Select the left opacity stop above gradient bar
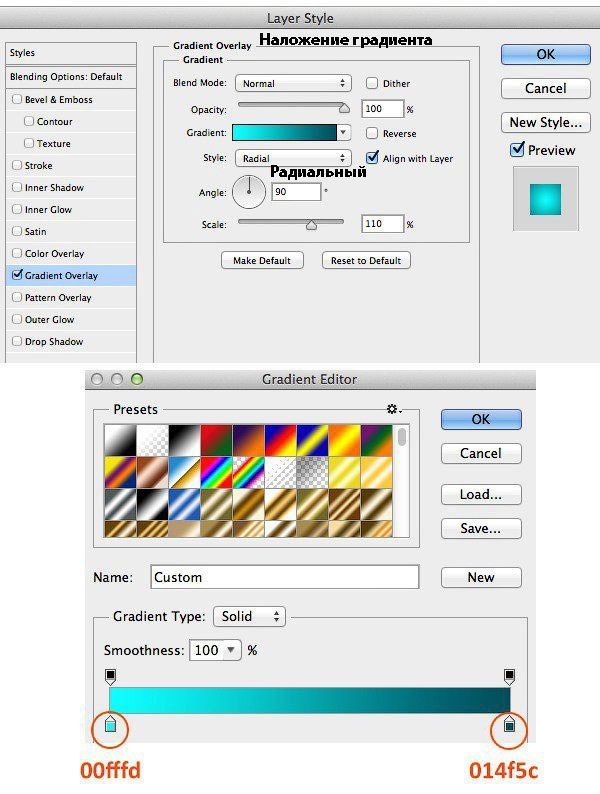 click(110, 676)
